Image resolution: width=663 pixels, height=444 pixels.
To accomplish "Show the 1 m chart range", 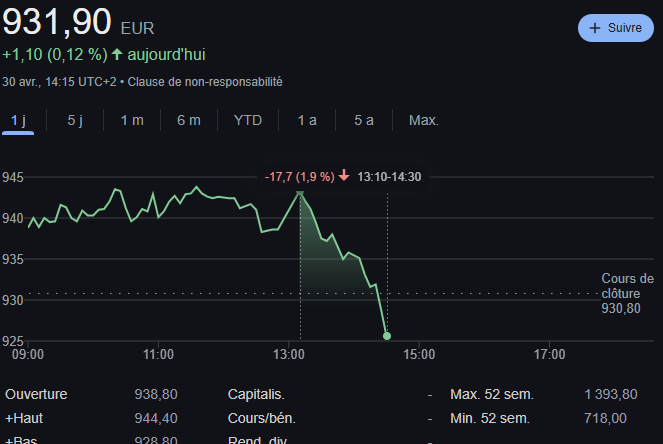I will point(132,120).
